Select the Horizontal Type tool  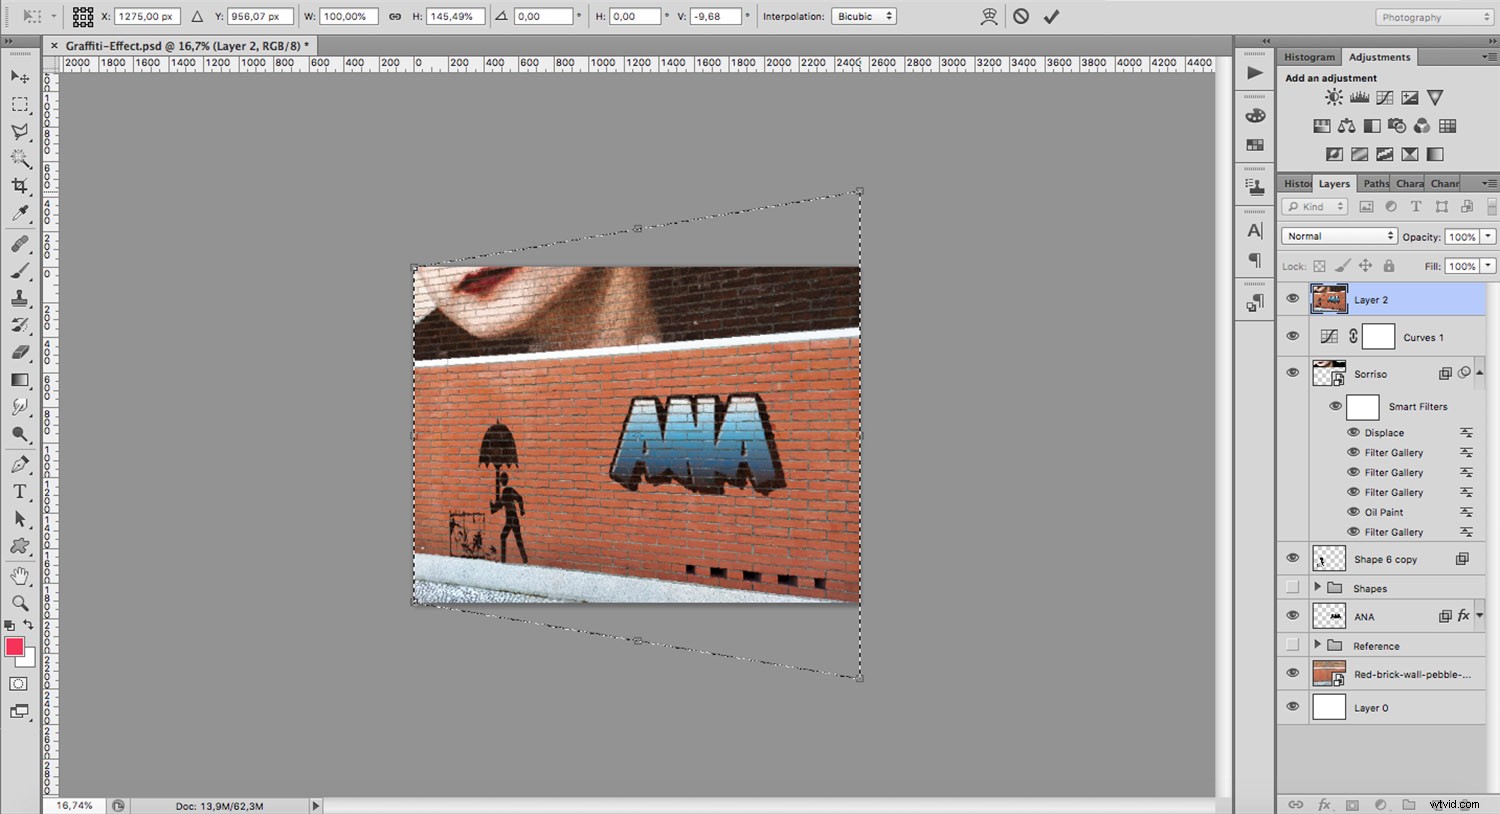coord(18,491)
